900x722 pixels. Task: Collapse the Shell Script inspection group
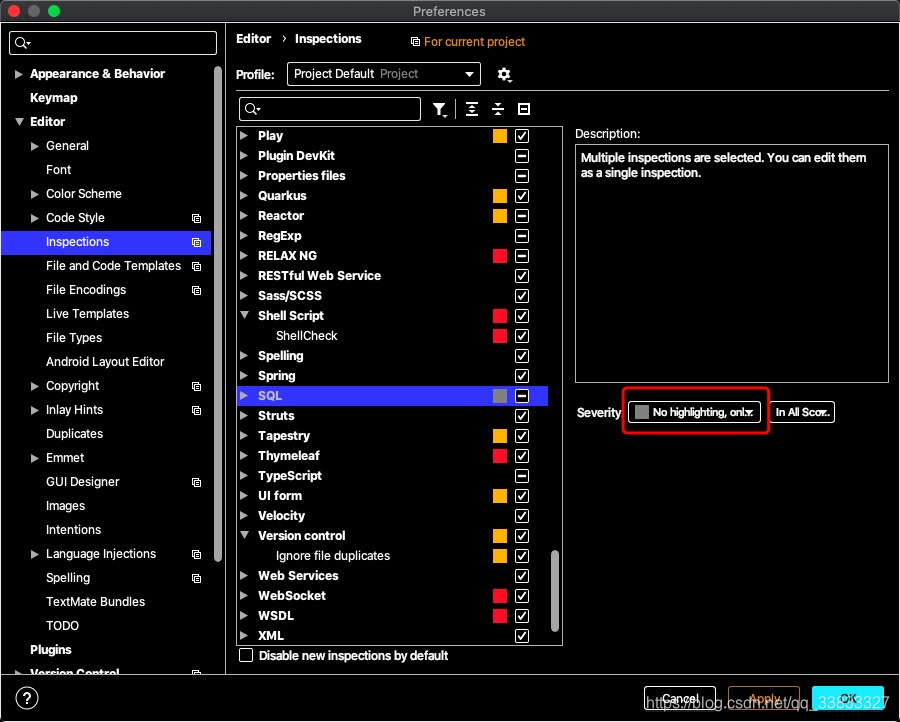[x=245, y=315]
